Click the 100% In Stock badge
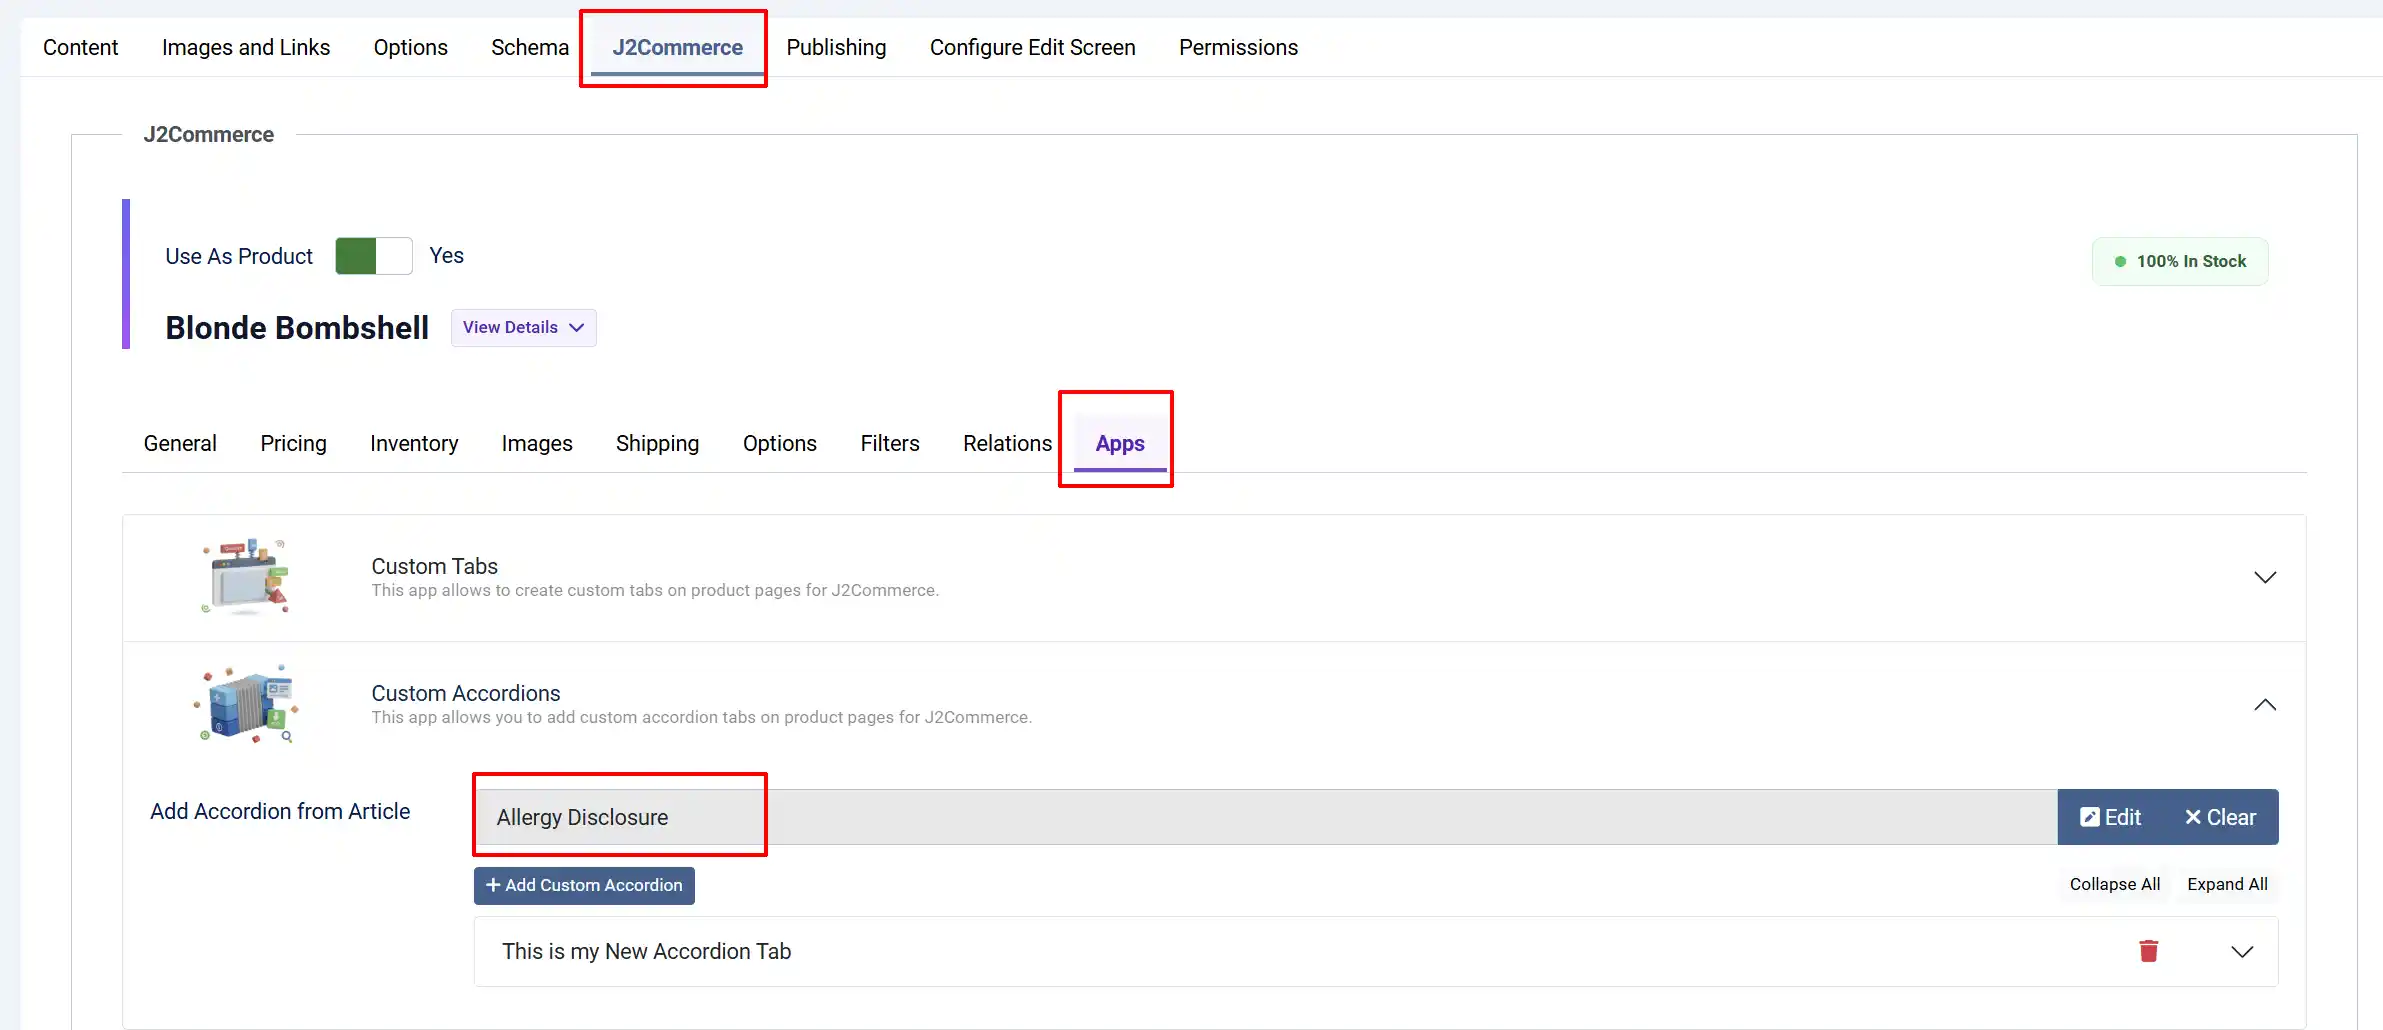Screen dimensions: 2383x1030 click(2180, 261)
